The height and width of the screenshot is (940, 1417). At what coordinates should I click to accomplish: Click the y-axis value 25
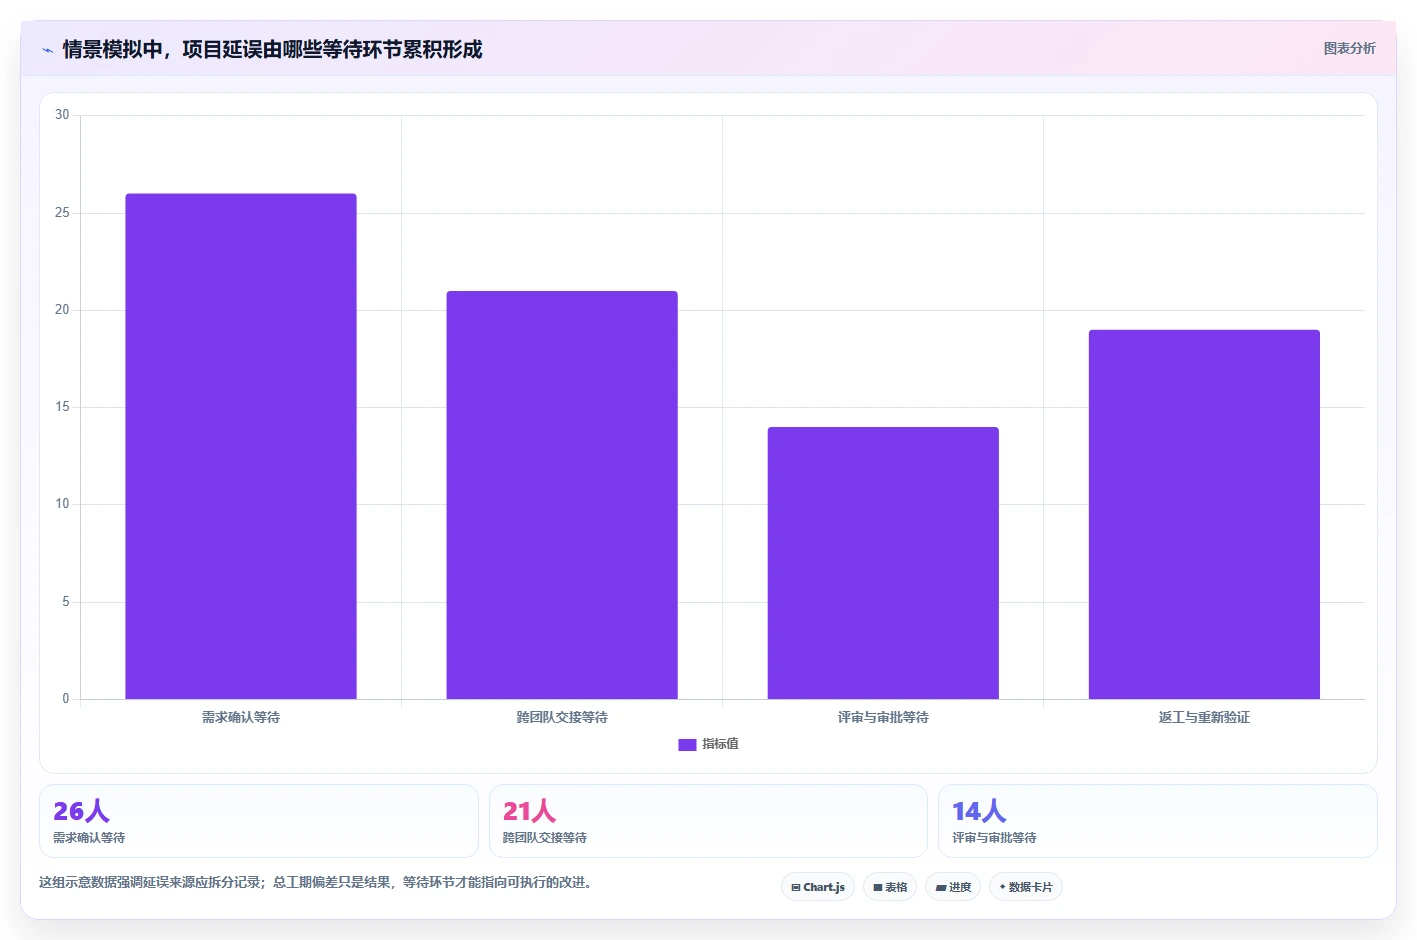(62, 213)
